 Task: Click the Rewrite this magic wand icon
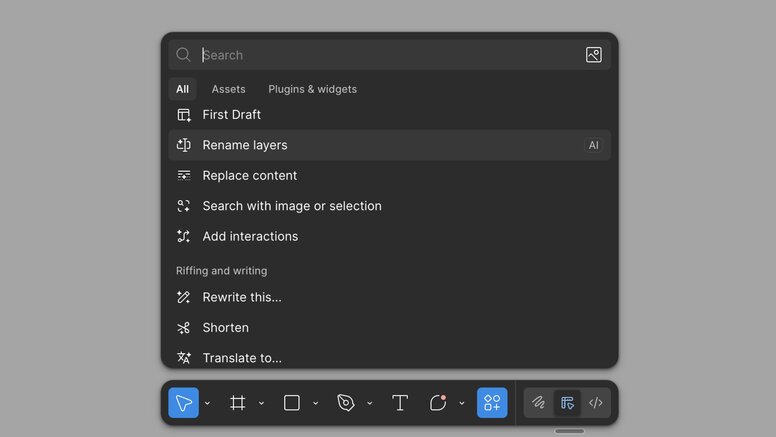184,297
